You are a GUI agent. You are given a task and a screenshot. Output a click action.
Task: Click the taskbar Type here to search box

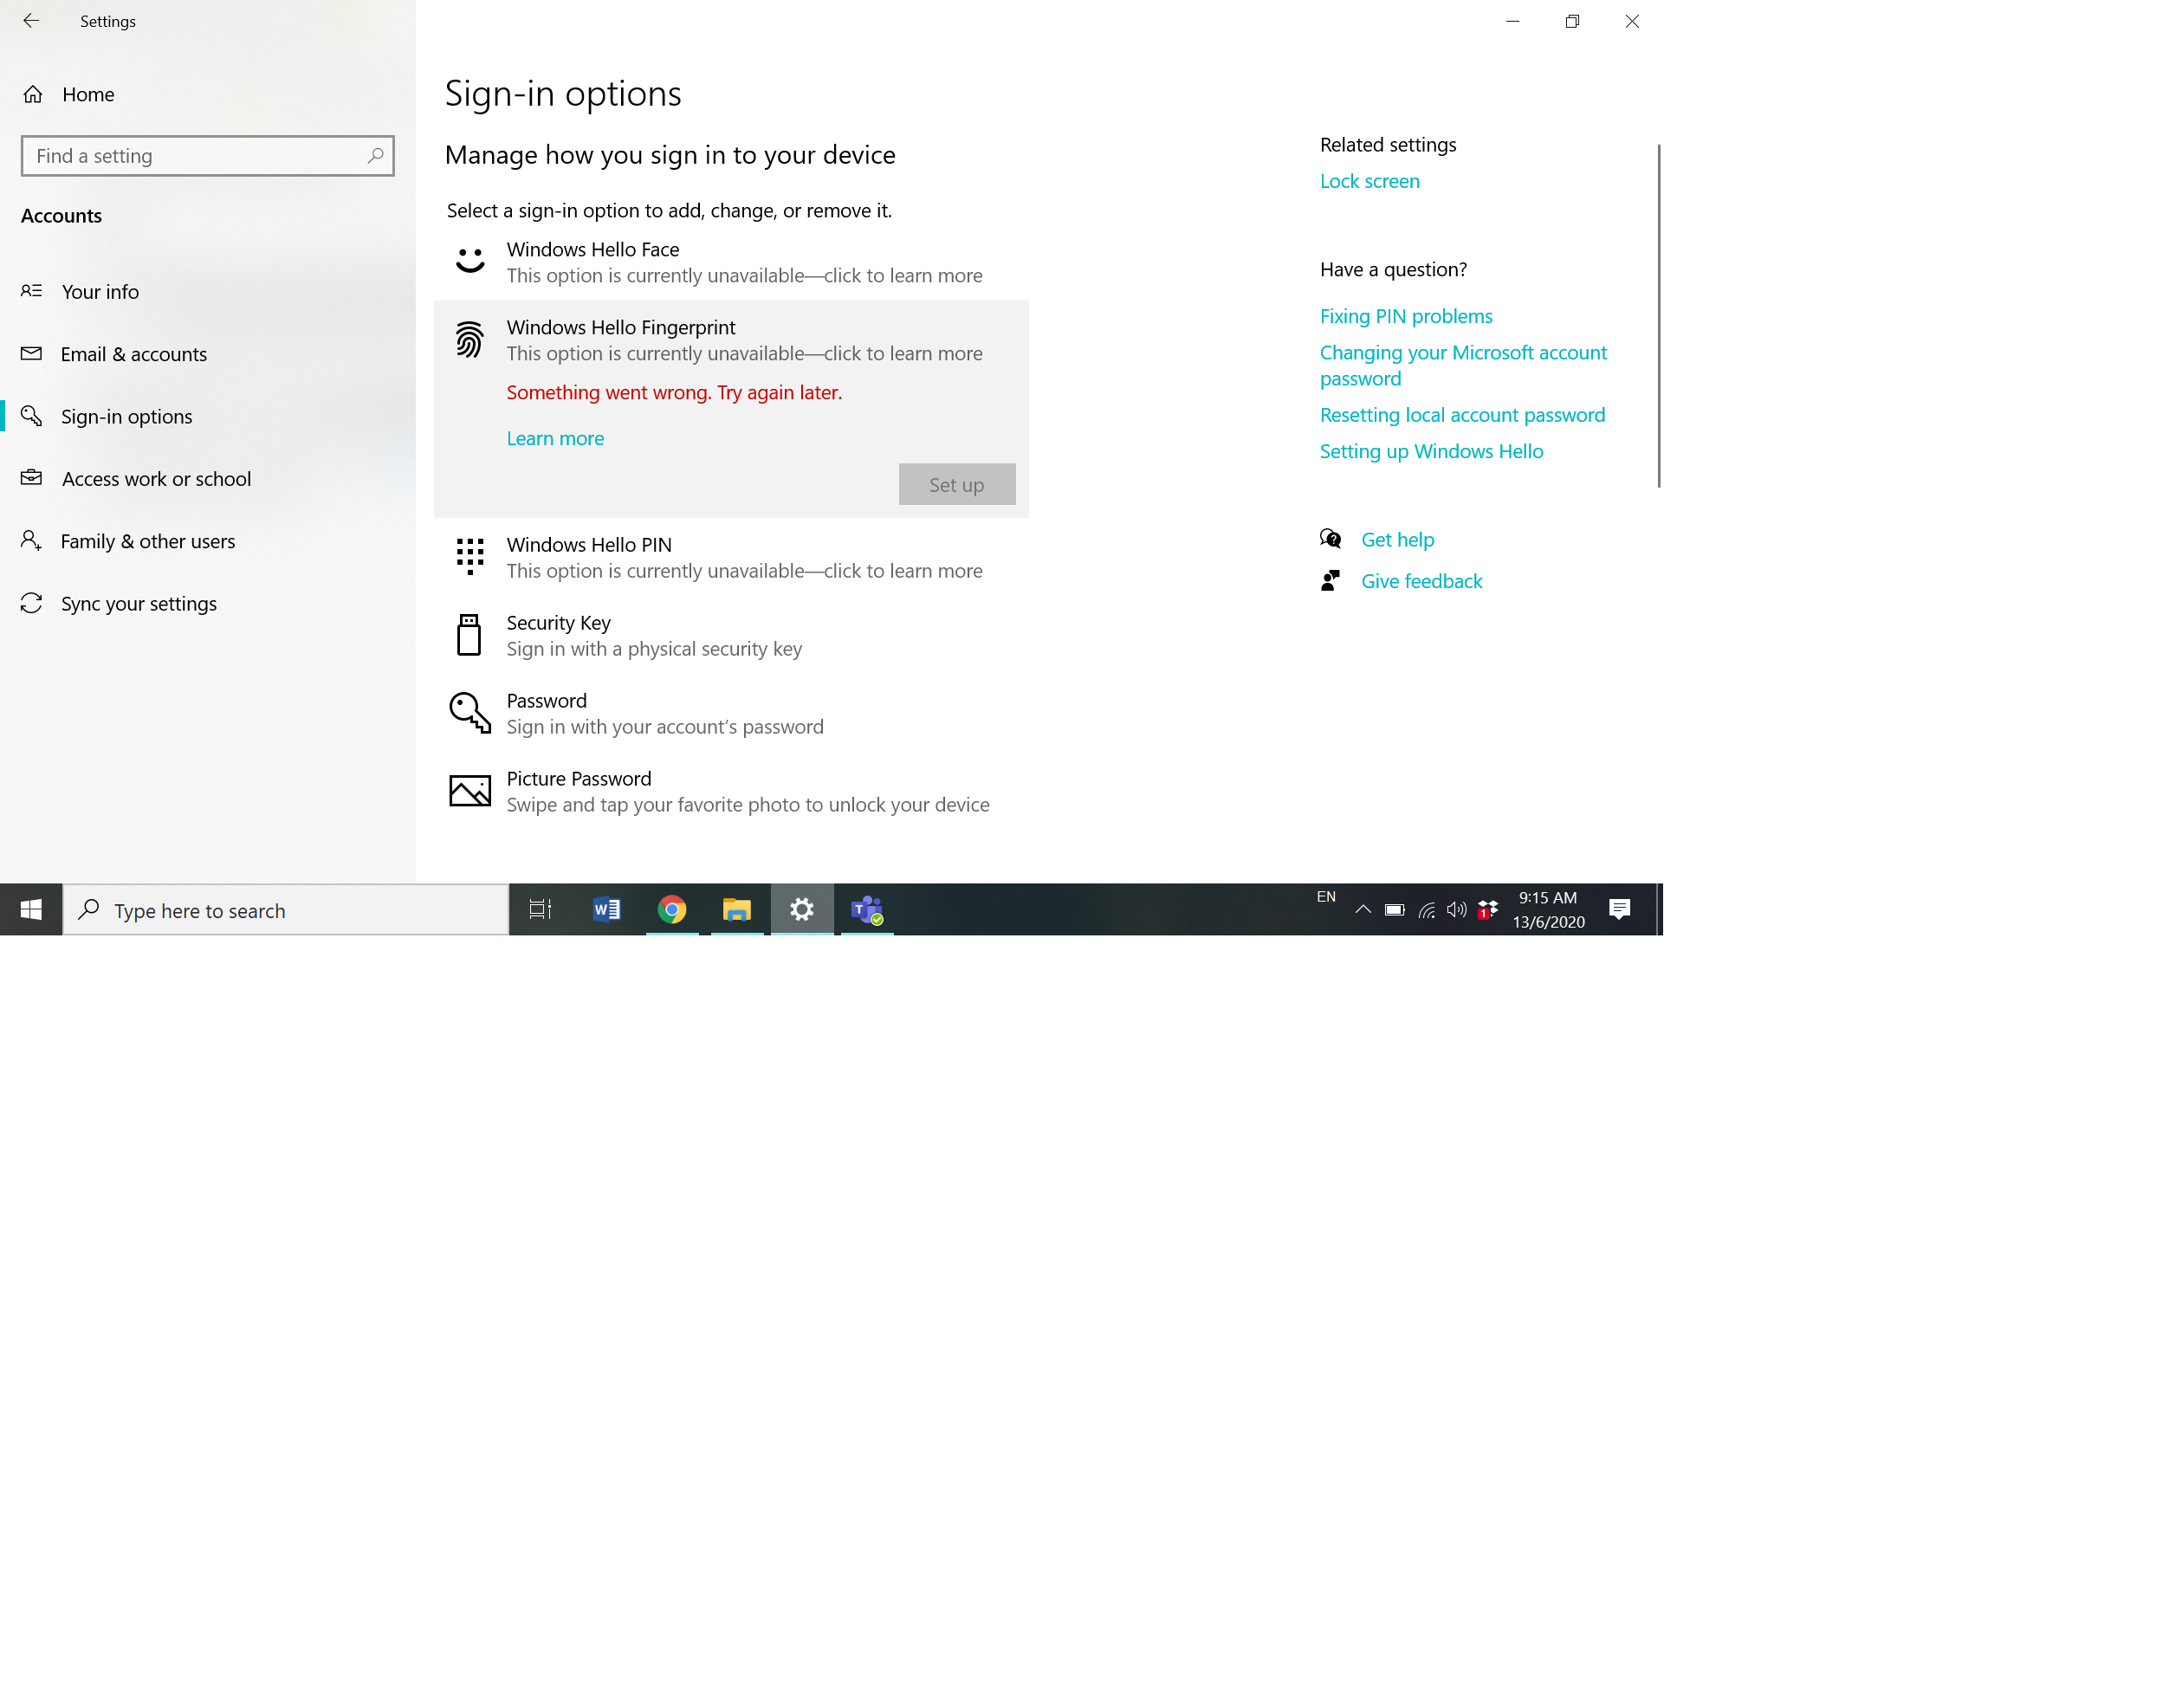(x=286, y=910)
